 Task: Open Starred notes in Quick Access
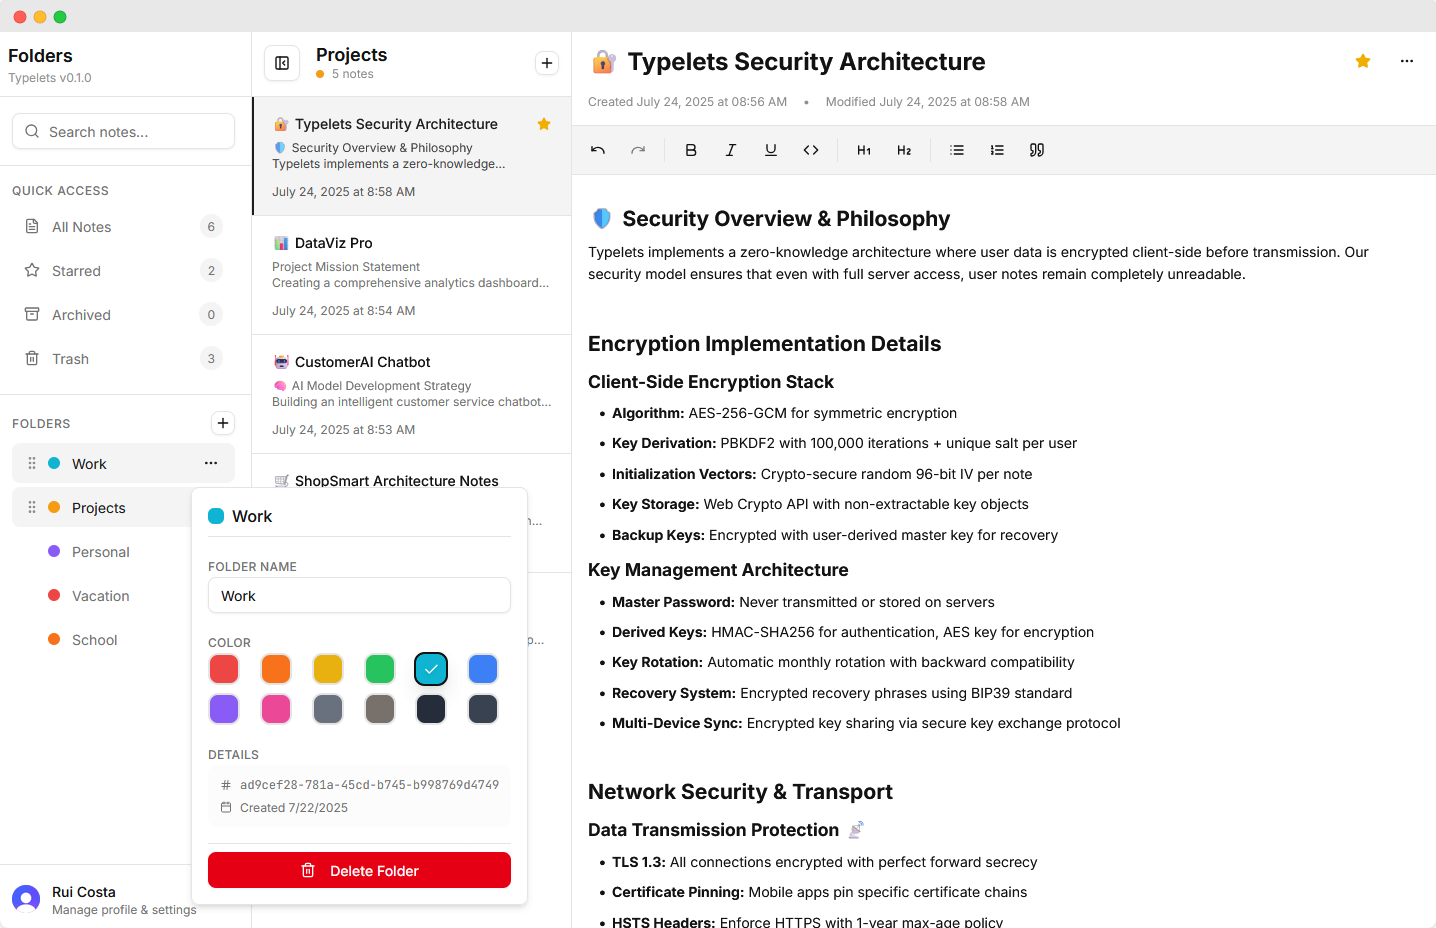click(x=123, y=271)
